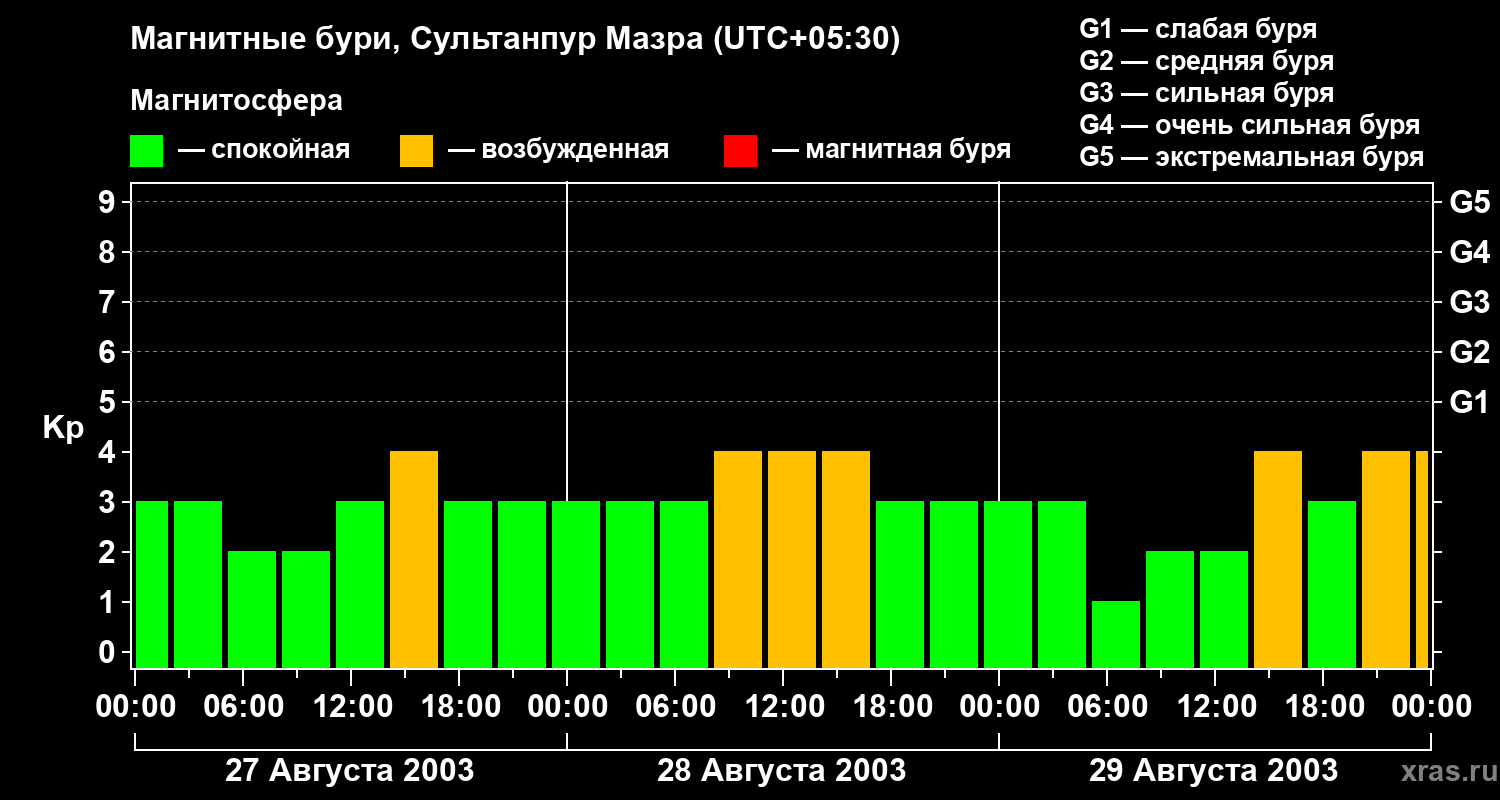Click the Kp 1 green bar on 29 August
Image resolution: width=1500 pixels, height=800 pixels.
coord(1116,634)
